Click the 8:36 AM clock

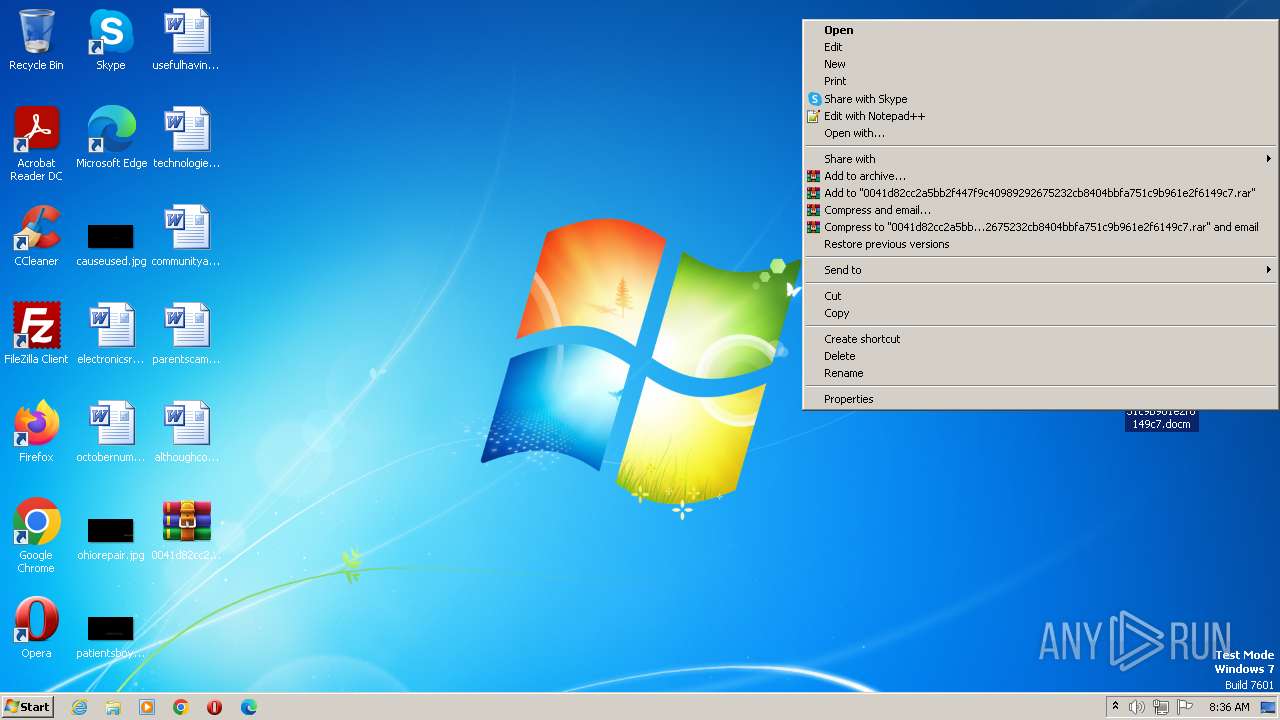pos(1229,707)
